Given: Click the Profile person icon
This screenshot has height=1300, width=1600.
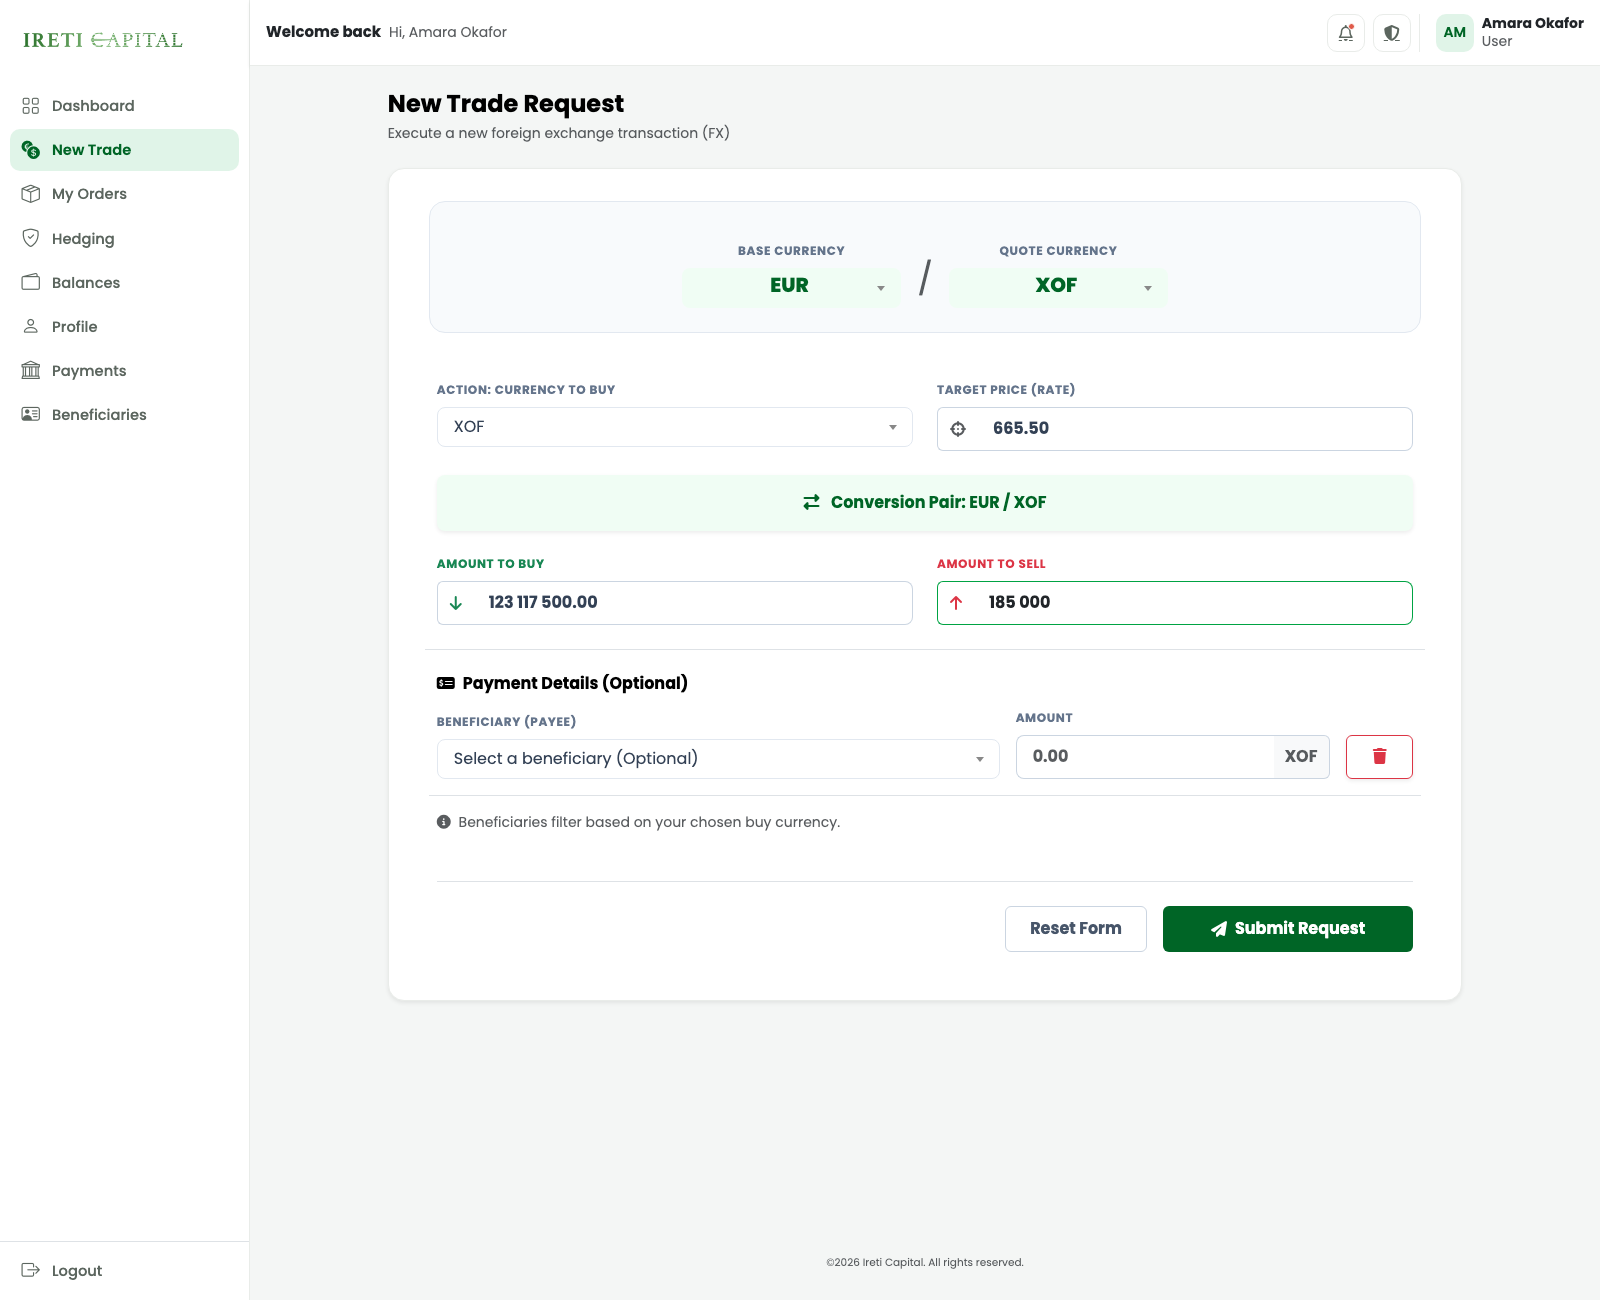Looking at the screenshot, I should point(31,326).
